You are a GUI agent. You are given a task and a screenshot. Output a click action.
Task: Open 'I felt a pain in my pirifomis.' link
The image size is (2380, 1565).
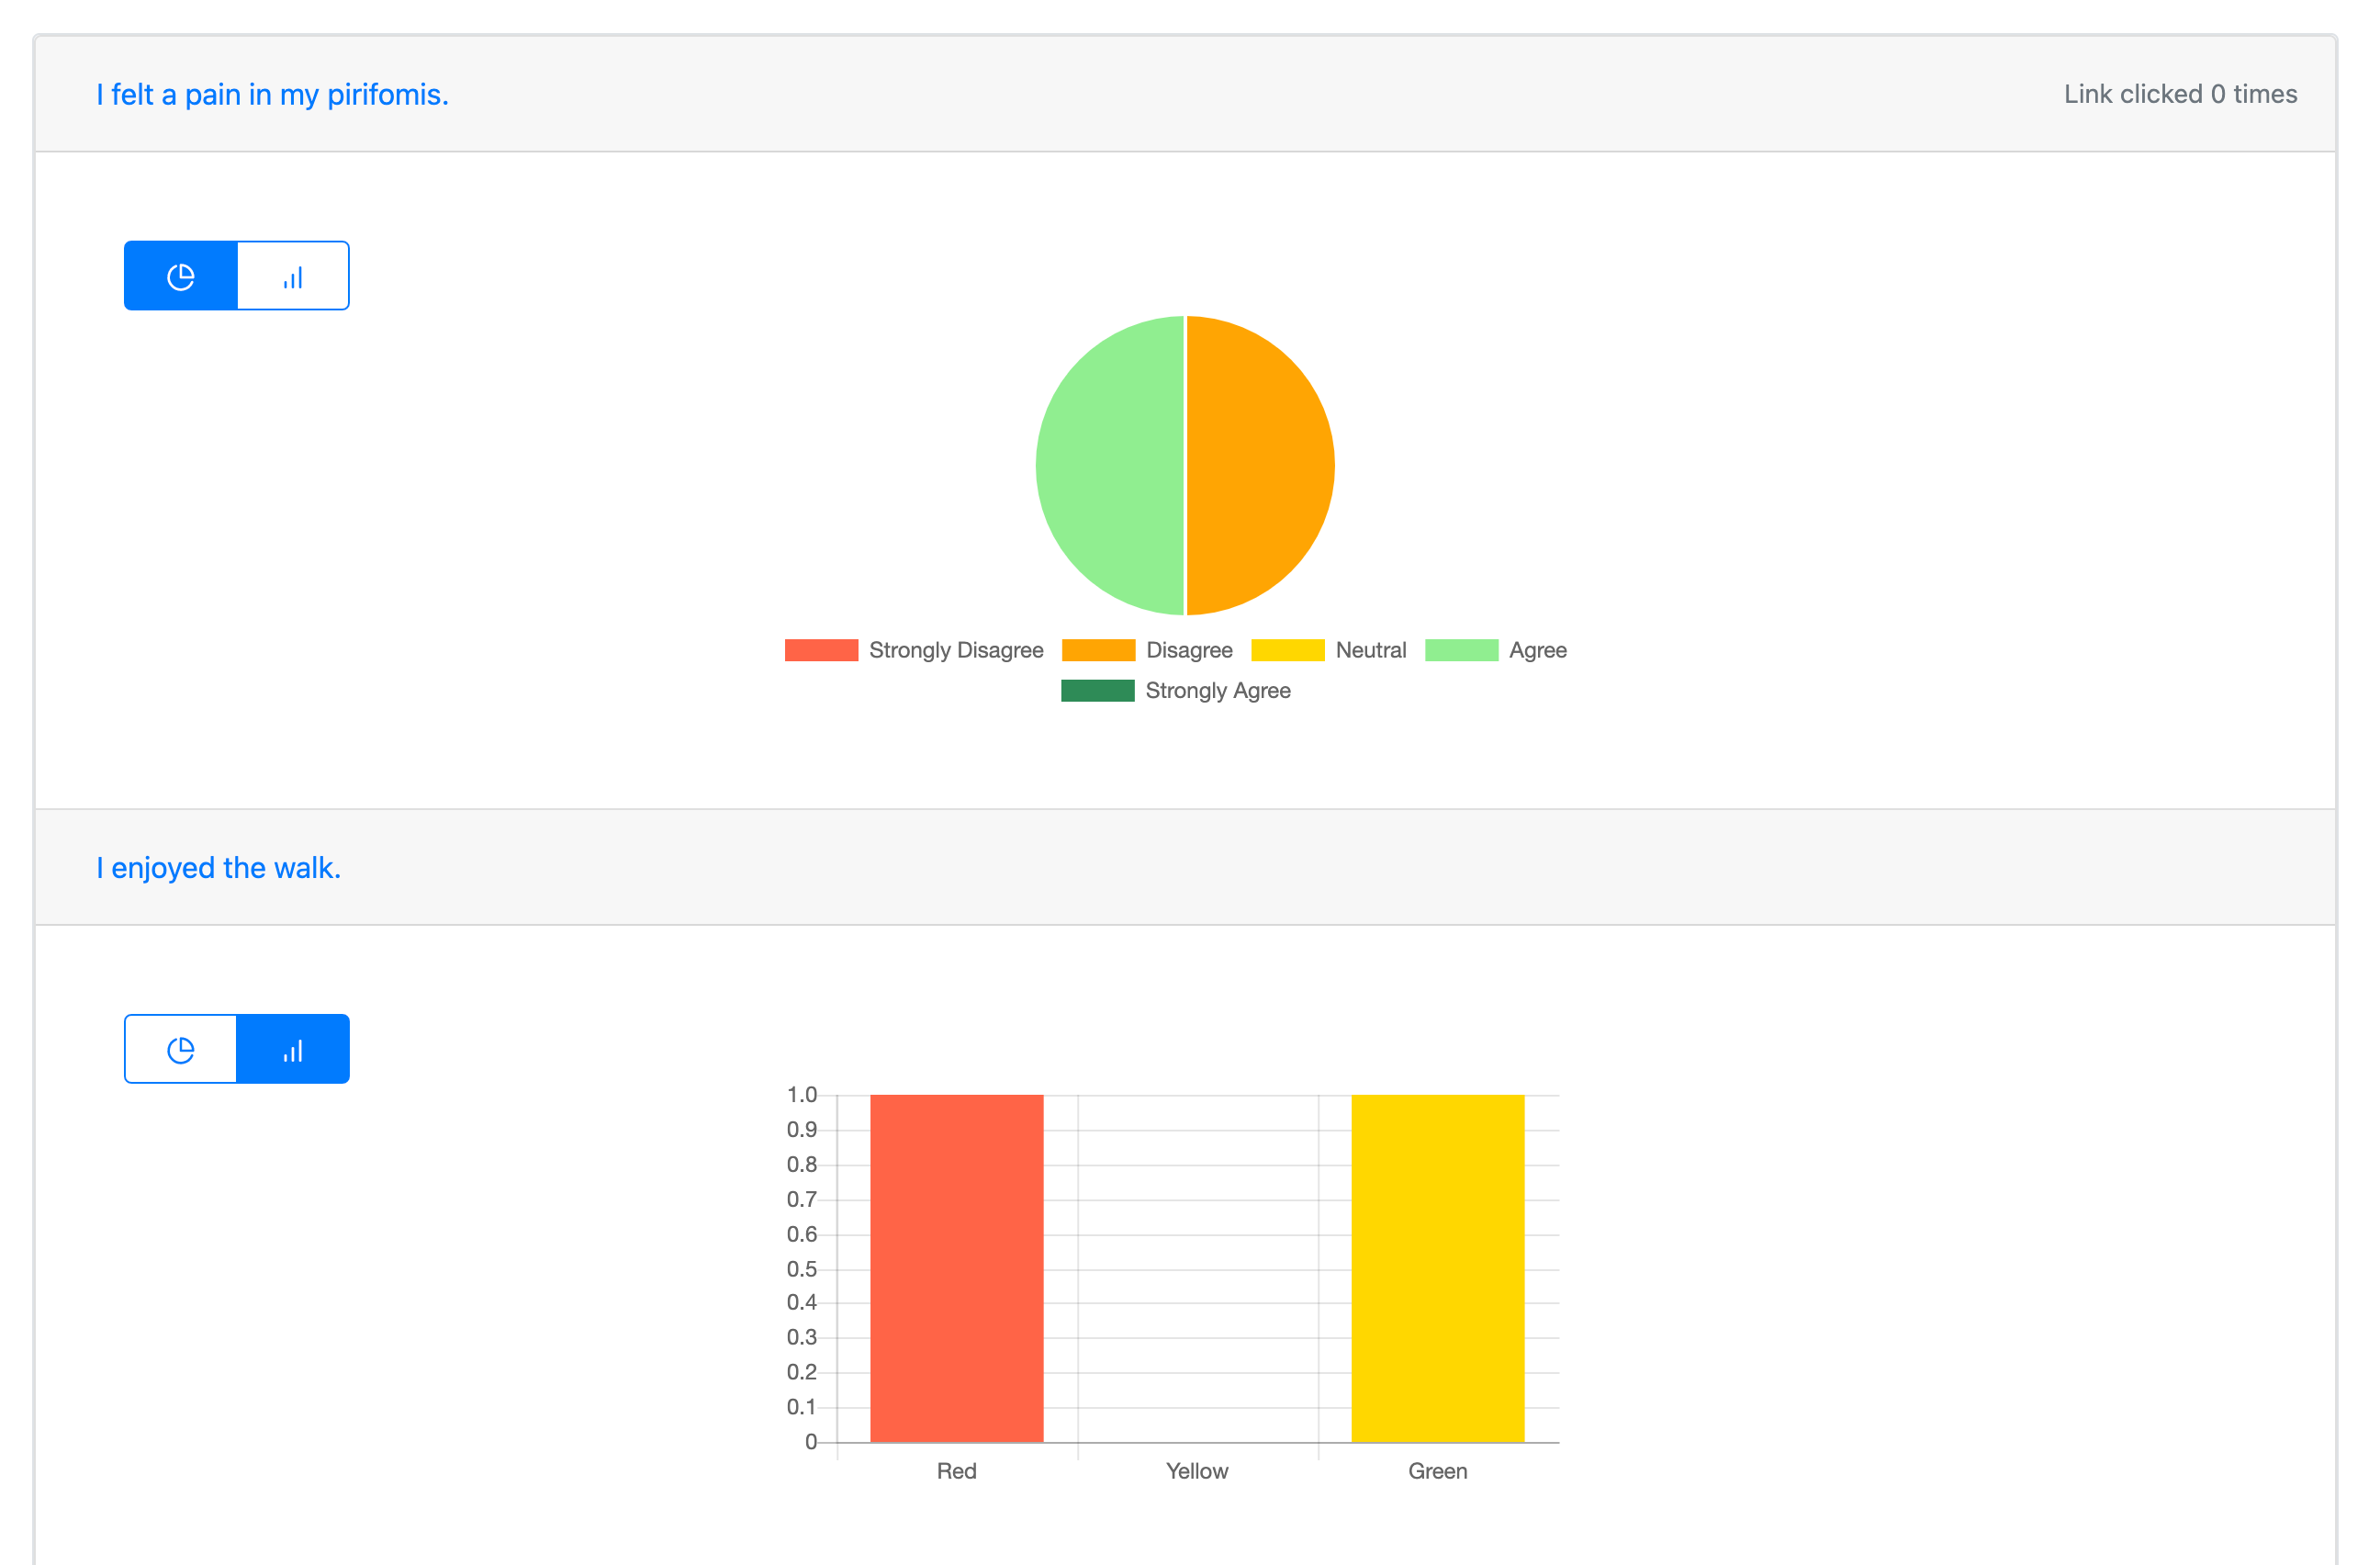[272, 94]
